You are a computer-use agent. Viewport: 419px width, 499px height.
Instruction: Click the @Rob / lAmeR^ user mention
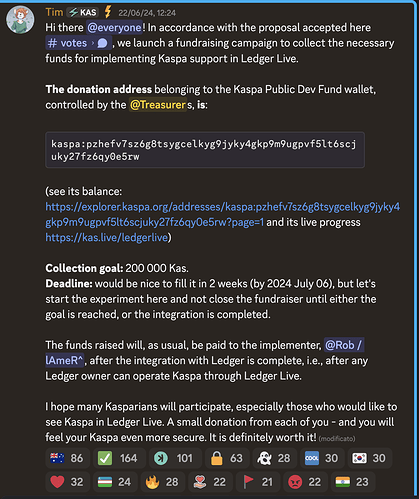[x=204, y=353]
